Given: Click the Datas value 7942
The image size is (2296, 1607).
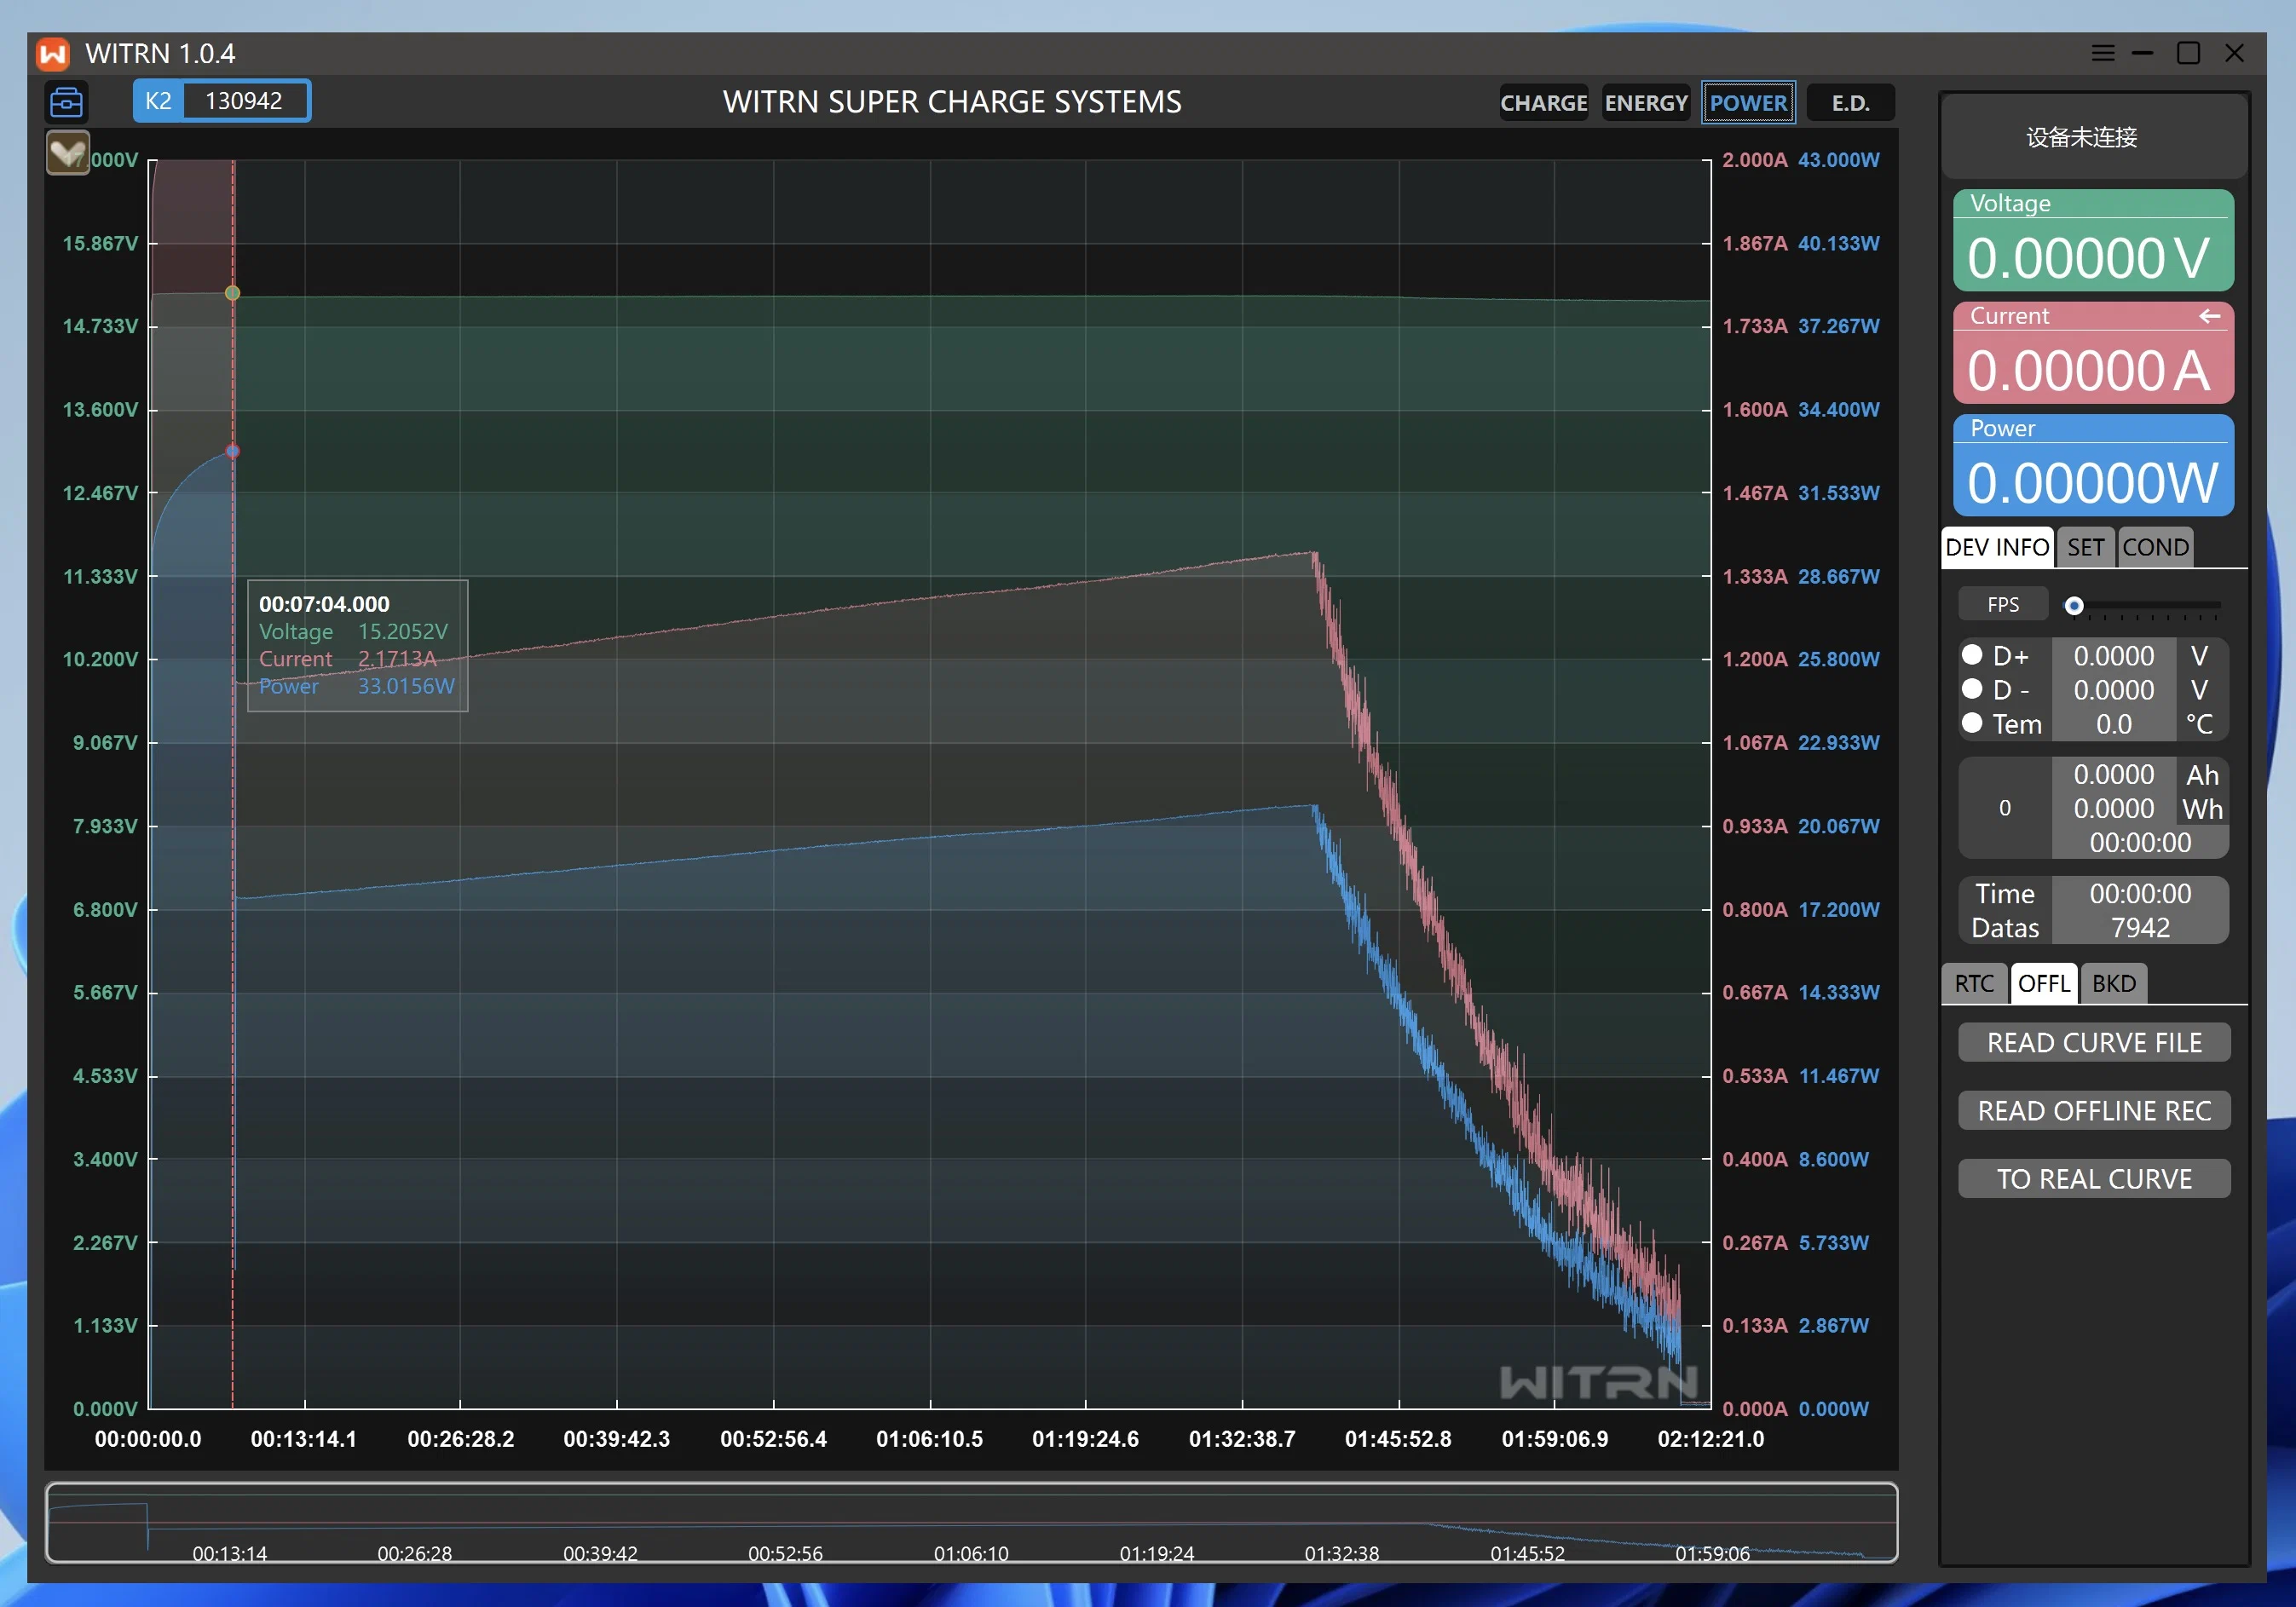Looking at the screenshot, I should click(x=2140, y=928).
